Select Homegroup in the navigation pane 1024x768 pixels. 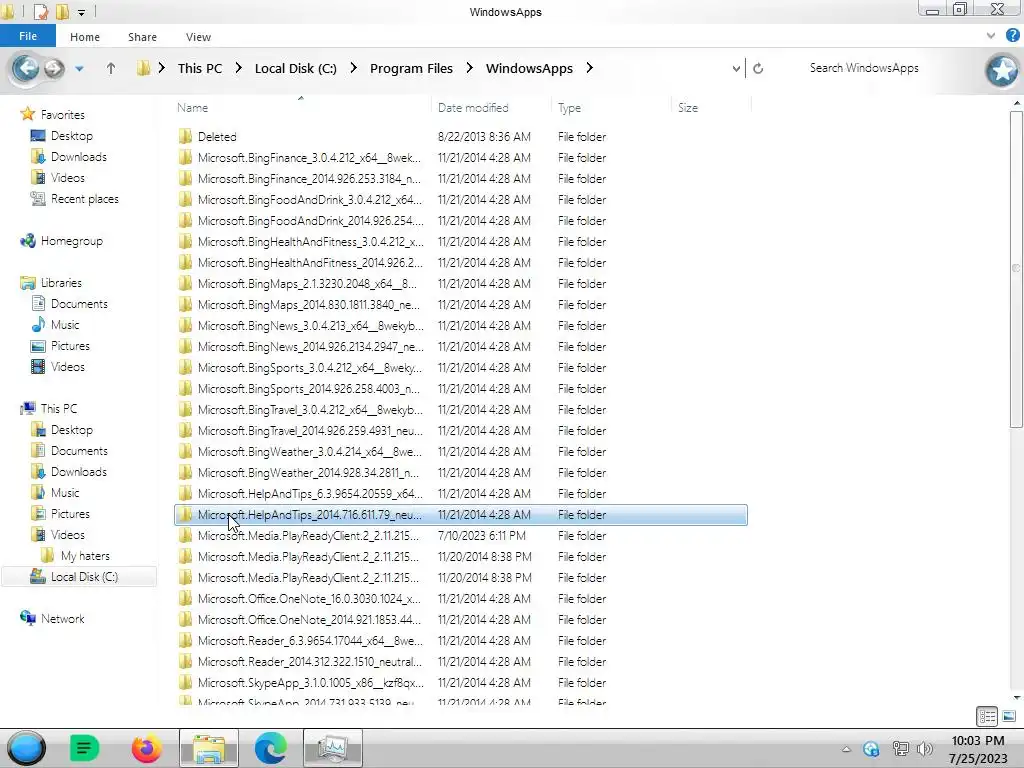tap(72, 241)
